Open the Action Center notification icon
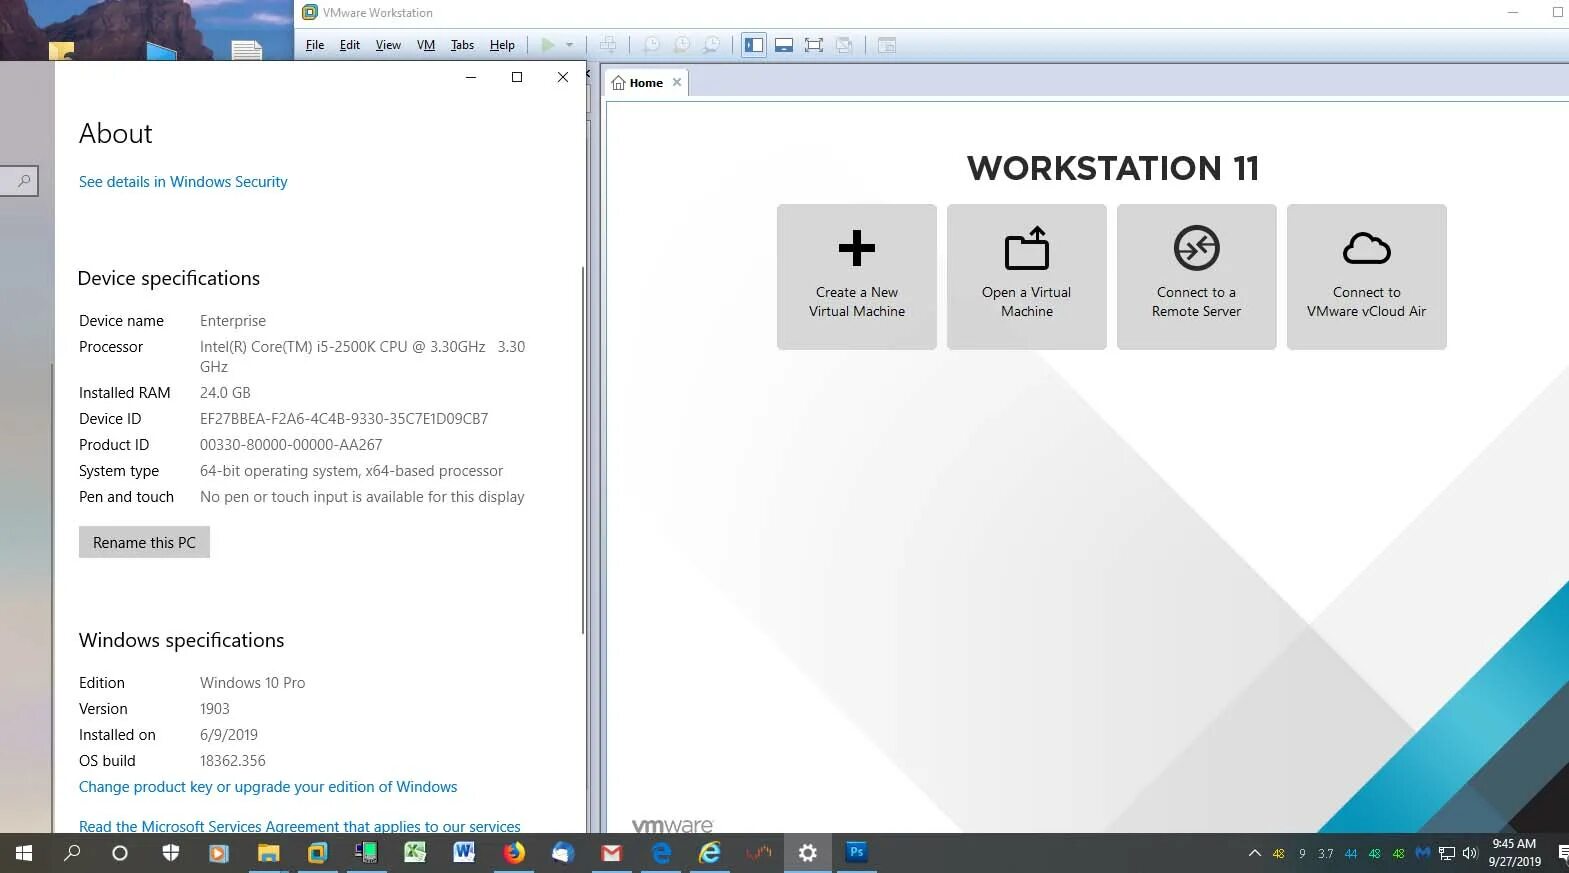 click(1562, 853)
